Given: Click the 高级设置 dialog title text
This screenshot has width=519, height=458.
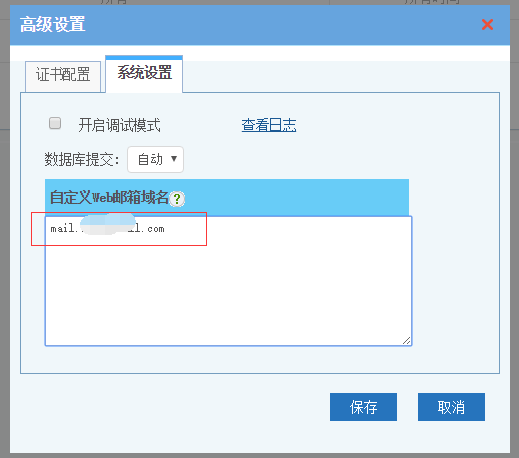Looking at the screenshot, I should tap(53, 24).
